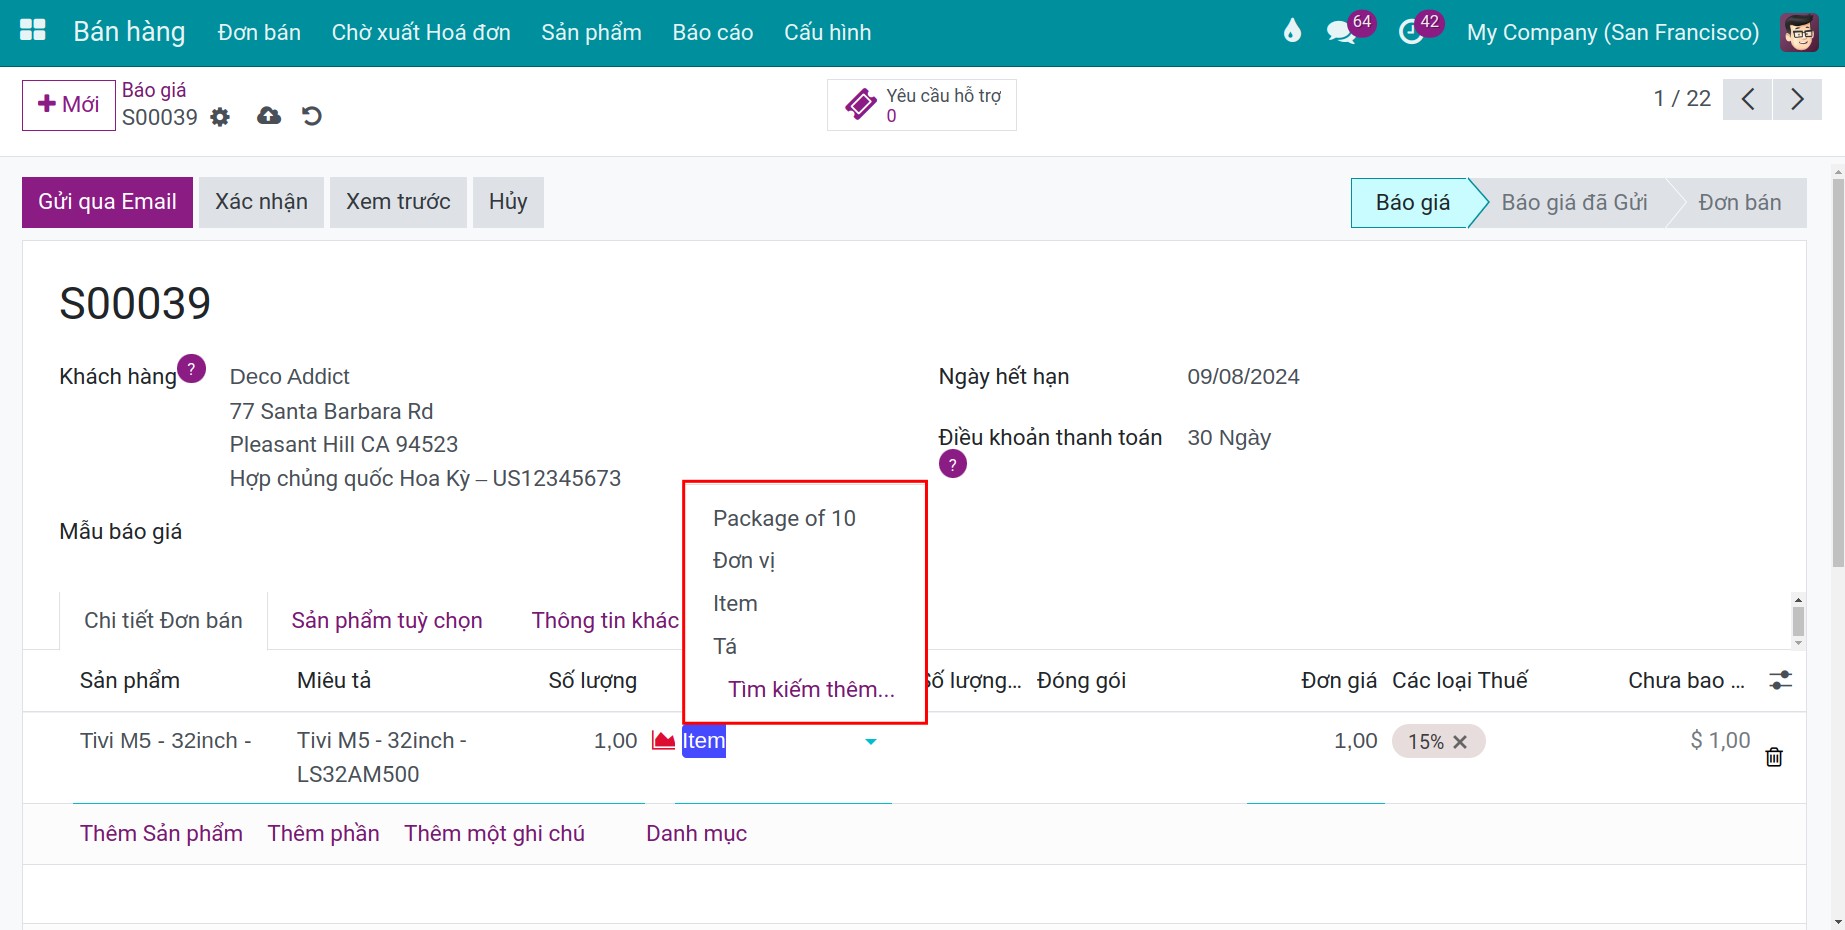1845x930 pixels.
Task: Click Thêm một ghi chú link
Action: coord(494,834)
